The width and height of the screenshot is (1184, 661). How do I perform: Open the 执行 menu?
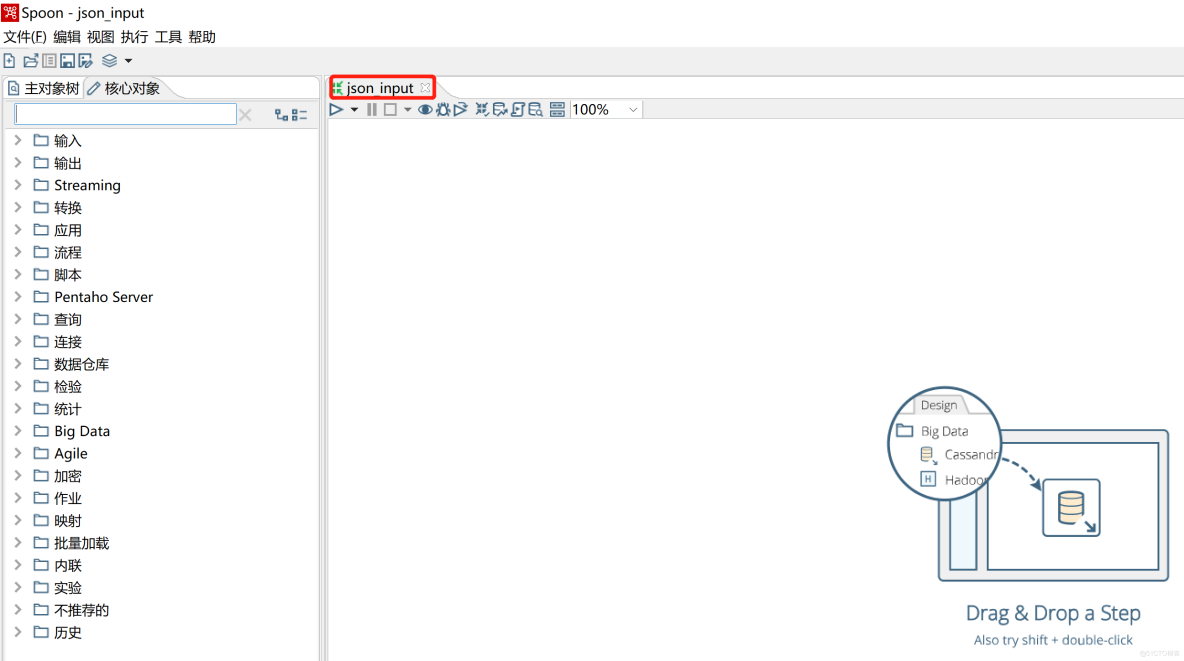(134, 37)
